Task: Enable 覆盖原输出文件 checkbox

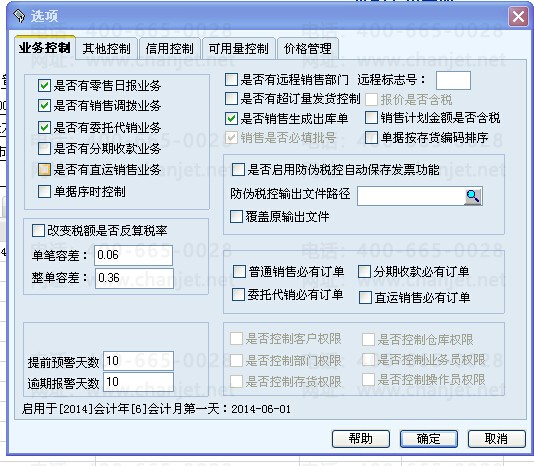Action: pos(236,217)
